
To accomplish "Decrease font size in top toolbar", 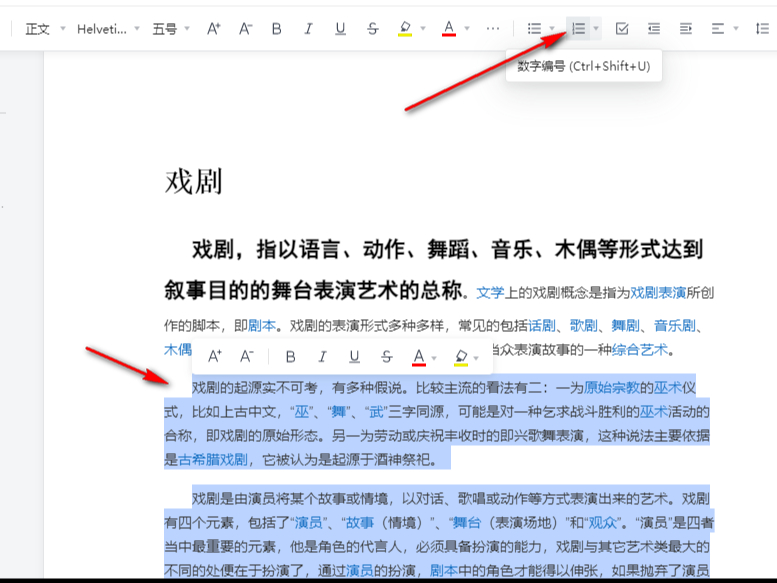I will [x=245, y=29].
